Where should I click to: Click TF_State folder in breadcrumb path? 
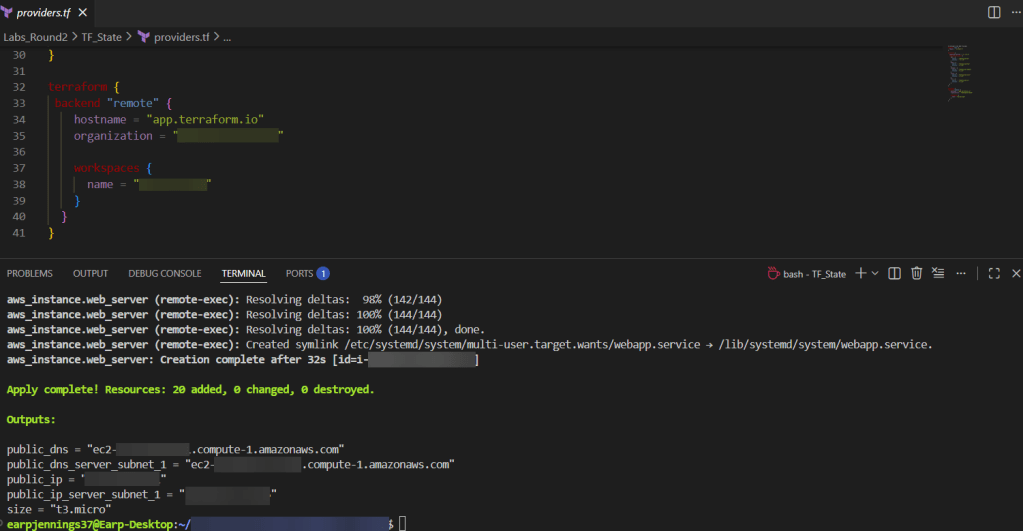tap(101, 37)
